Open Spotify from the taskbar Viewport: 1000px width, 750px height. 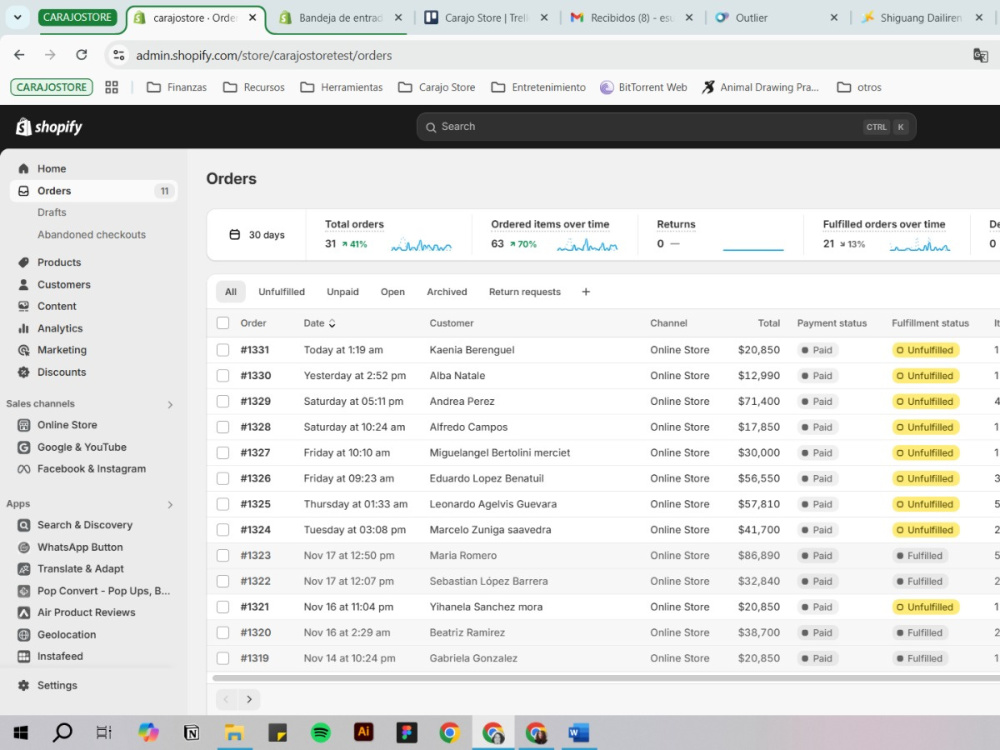click(321, 733)
